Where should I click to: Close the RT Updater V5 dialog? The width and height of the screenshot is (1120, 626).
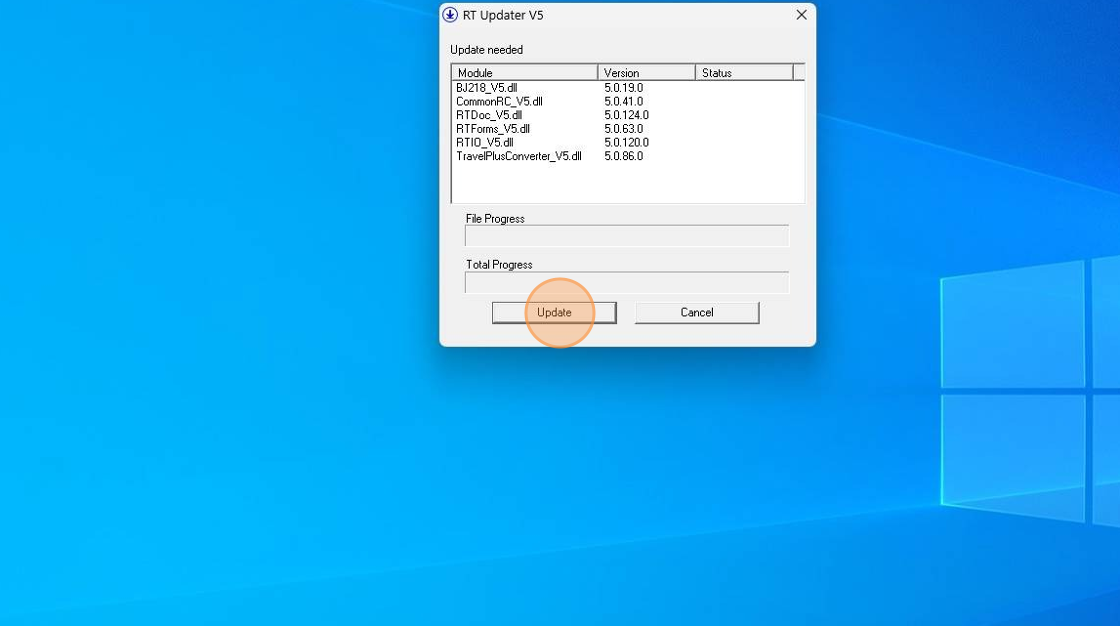point(801,15)
